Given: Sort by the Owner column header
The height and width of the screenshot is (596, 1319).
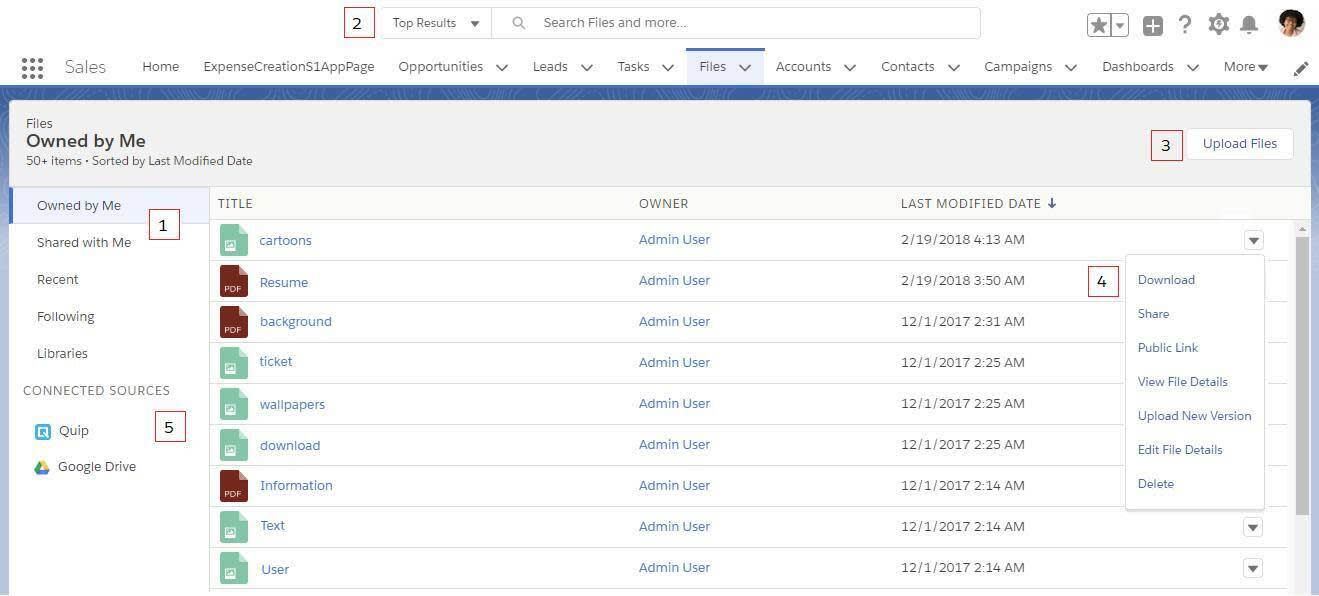Looking at the screenshot, I should coord(663,204).
